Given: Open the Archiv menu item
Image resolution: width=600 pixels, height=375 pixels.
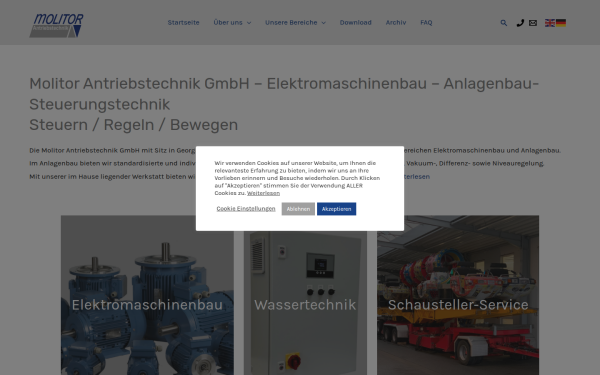Looking at the screenshot, I should (x=396, y=23).
